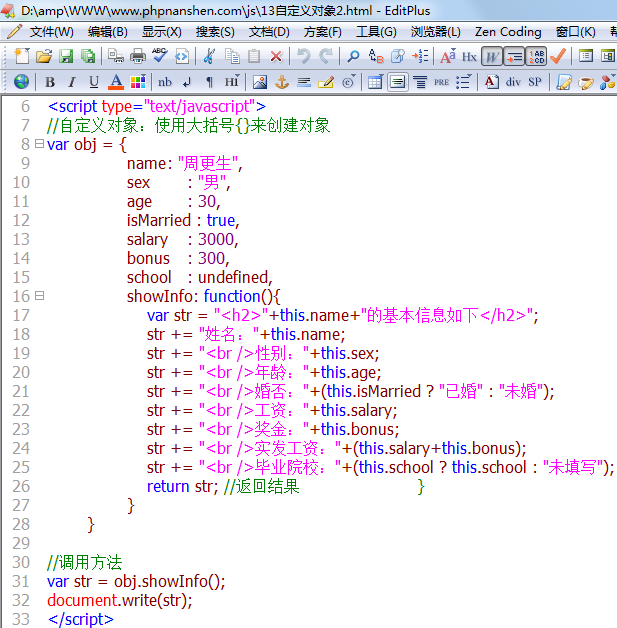Collapse the showInfo function fold
Image resolution: width=617 pixels, height=628 pixels.
click(39, 296)
